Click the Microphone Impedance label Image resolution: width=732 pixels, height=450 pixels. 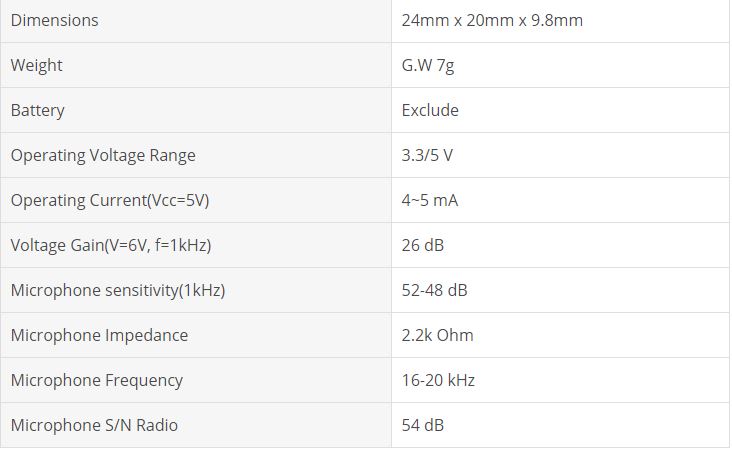(x=99, y=335)
